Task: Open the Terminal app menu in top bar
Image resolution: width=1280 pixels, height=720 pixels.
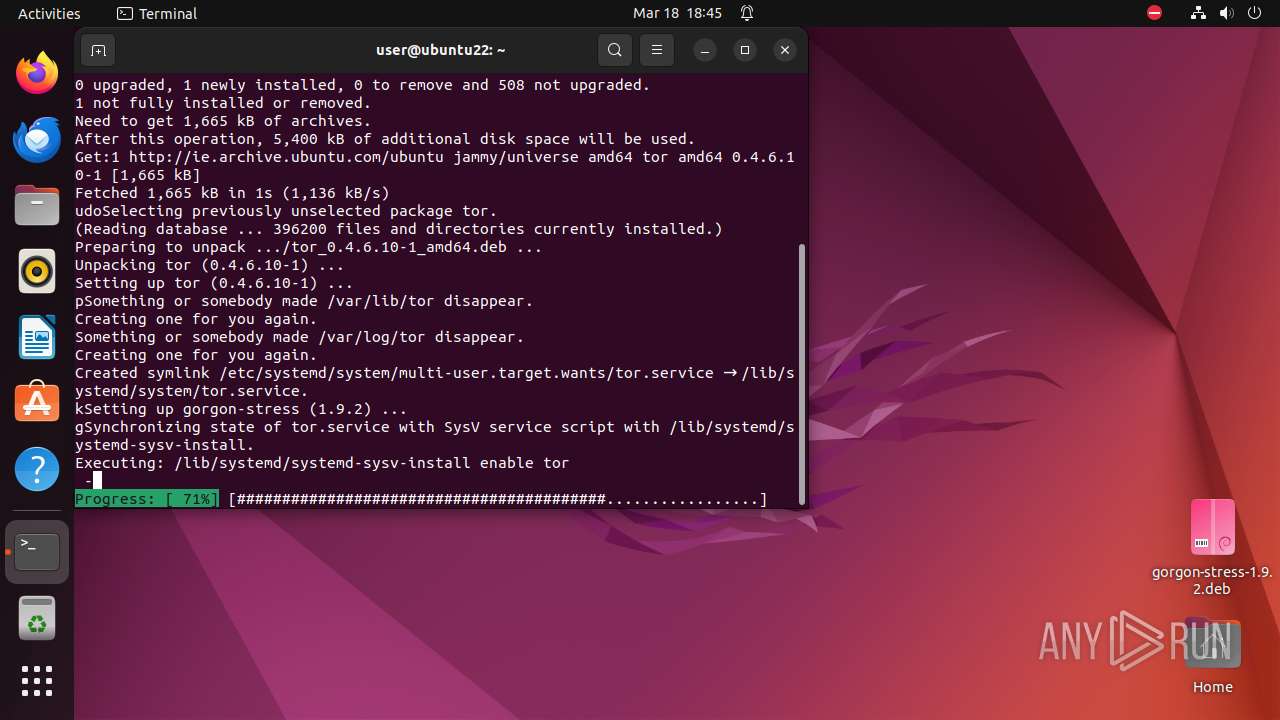Action: 157,13
